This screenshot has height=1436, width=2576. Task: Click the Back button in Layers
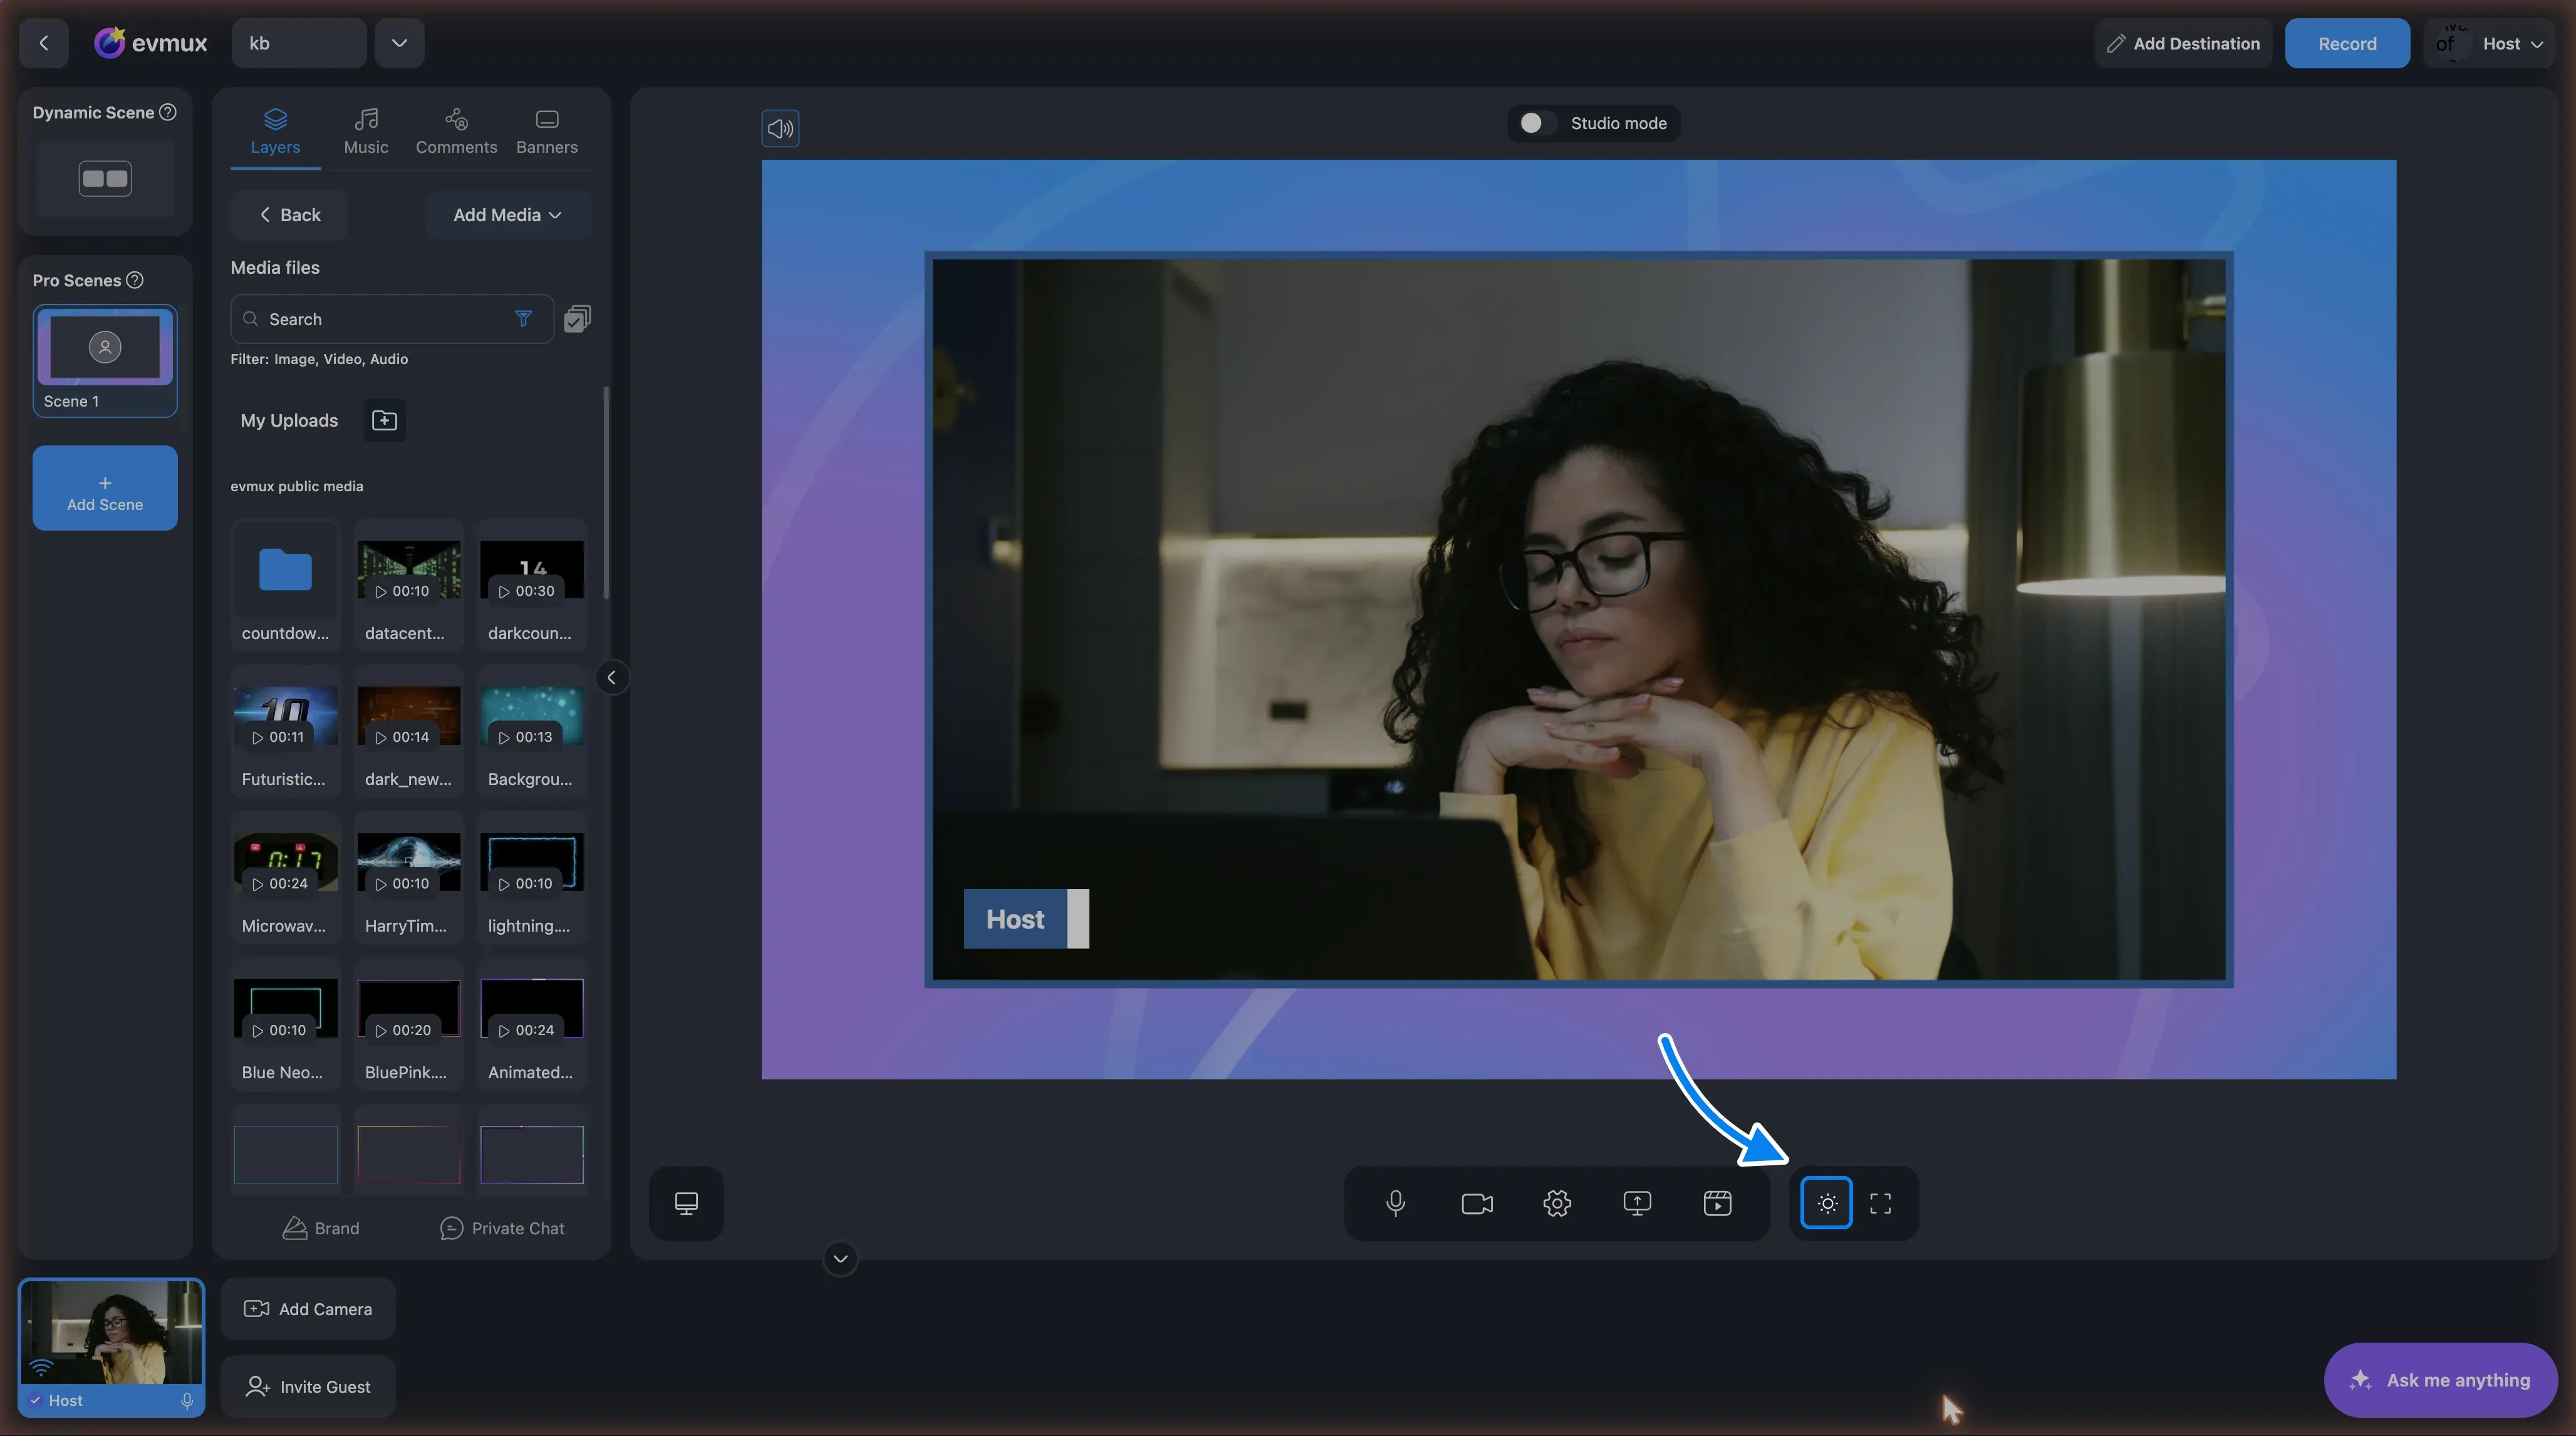pos(289,215)
